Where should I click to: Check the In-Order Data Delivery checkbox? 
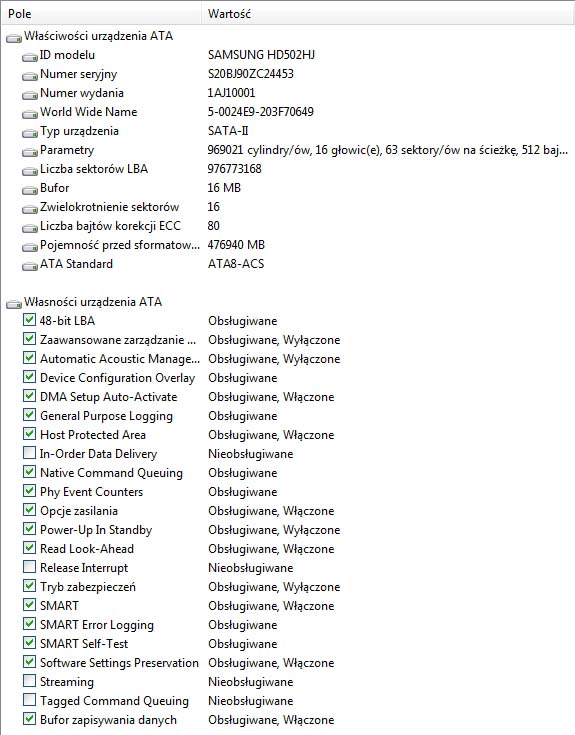pos(29,453)
